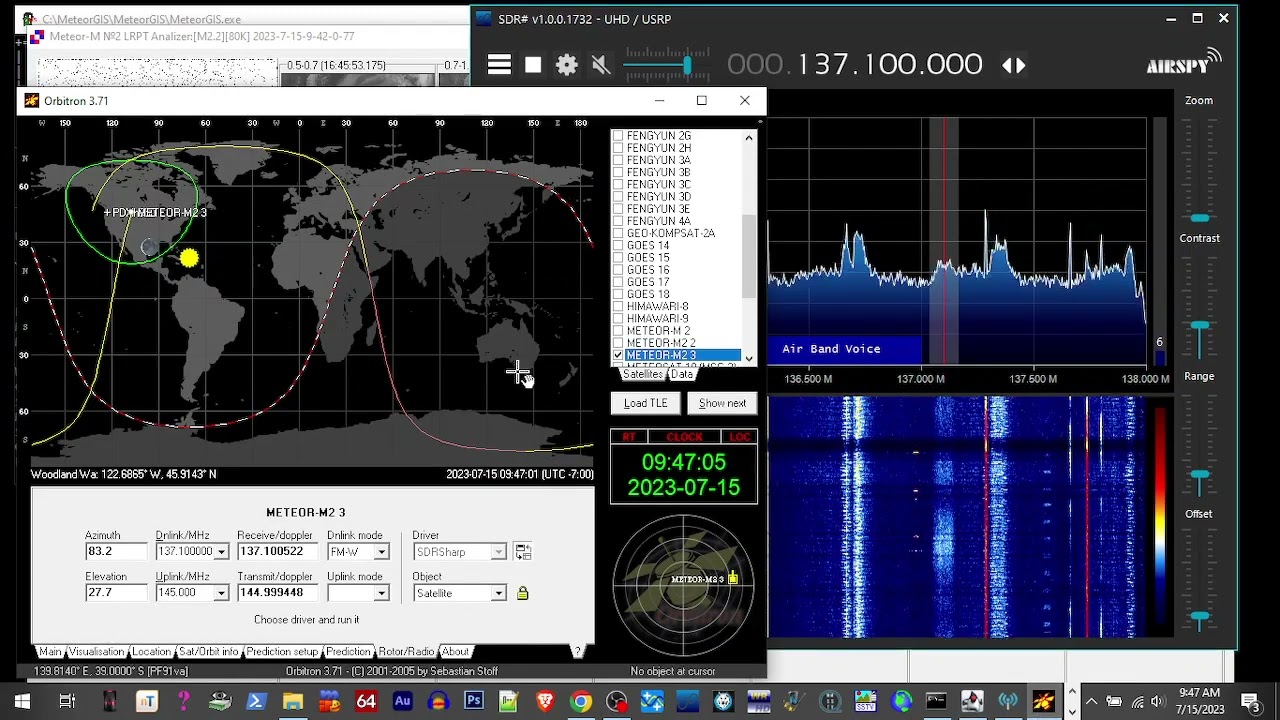Click the Receive/doppler frequency field
Image resolution: width=1280 pixels, height=720 pixels.
(x=276, y=552)
